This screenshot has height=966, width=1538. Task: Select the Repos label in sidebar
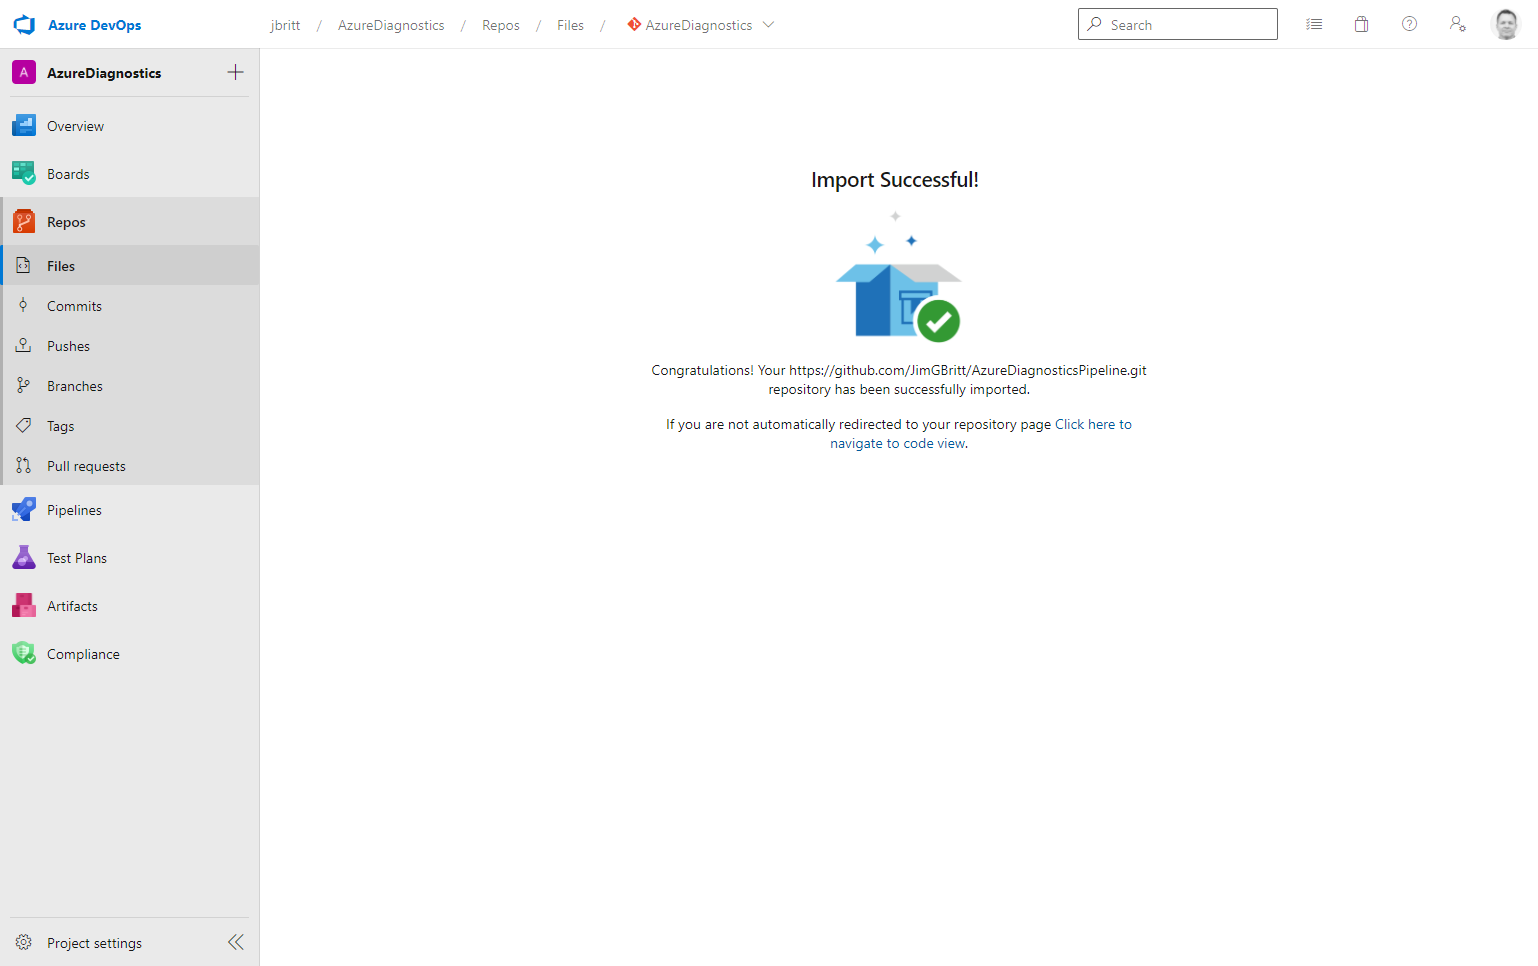(x=66, y=222)
